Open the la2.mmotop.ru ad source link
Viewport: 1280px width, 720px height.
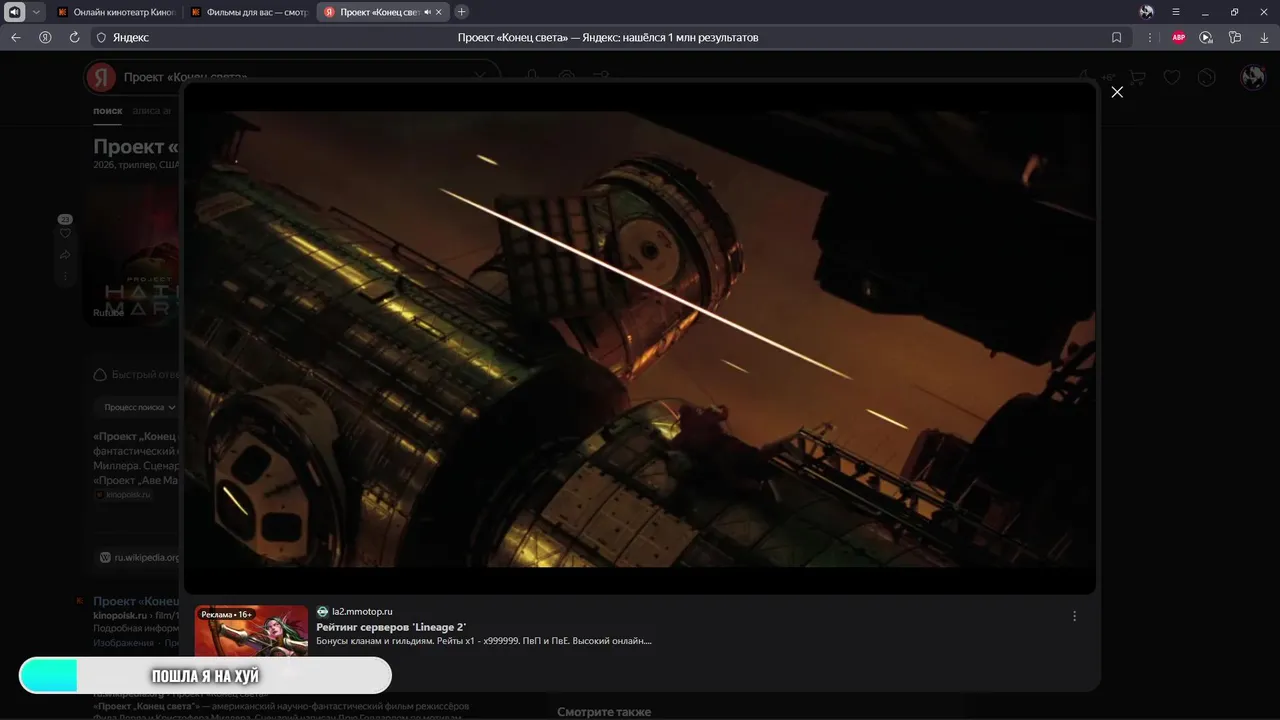362,611
